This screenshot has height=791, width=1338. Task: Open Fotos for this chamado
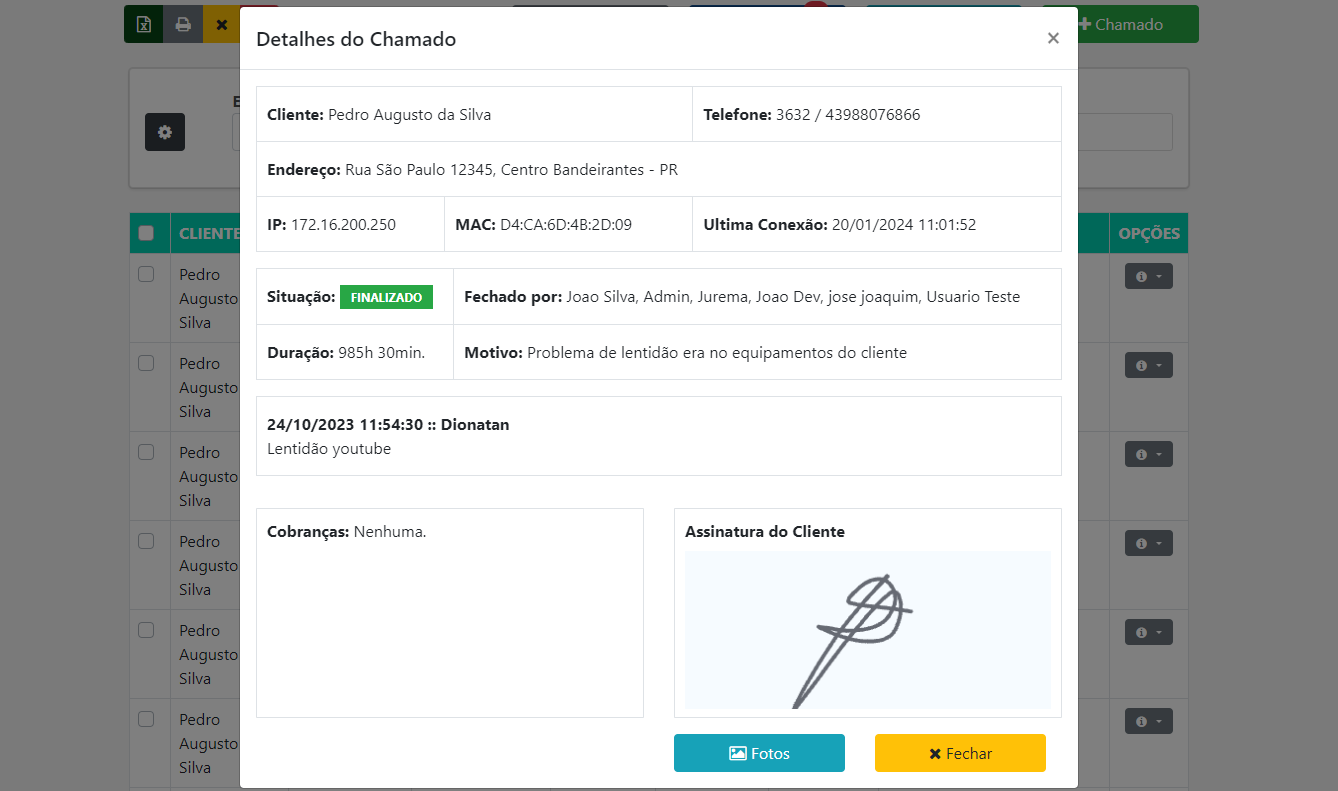pos(759,752)
